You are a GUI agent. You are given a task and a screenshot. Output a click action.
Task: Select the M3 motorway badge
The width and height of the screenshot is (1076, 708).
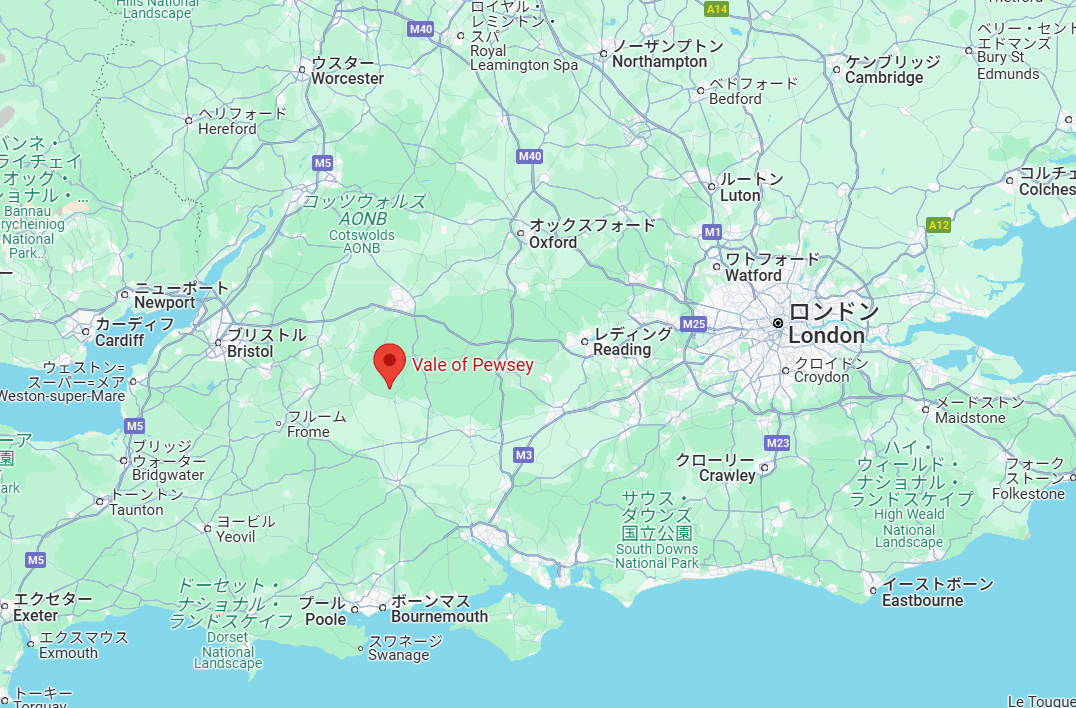(524, 455)
